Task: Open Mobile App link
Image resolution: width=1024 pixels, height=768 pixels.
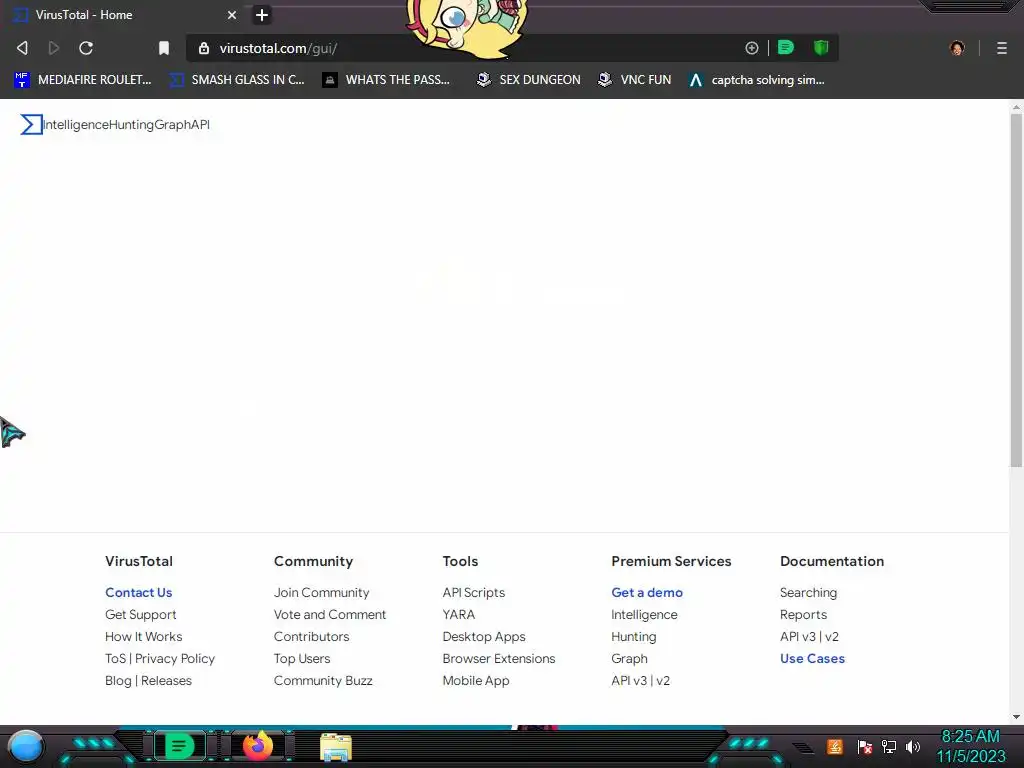Action: pos(475,680)
